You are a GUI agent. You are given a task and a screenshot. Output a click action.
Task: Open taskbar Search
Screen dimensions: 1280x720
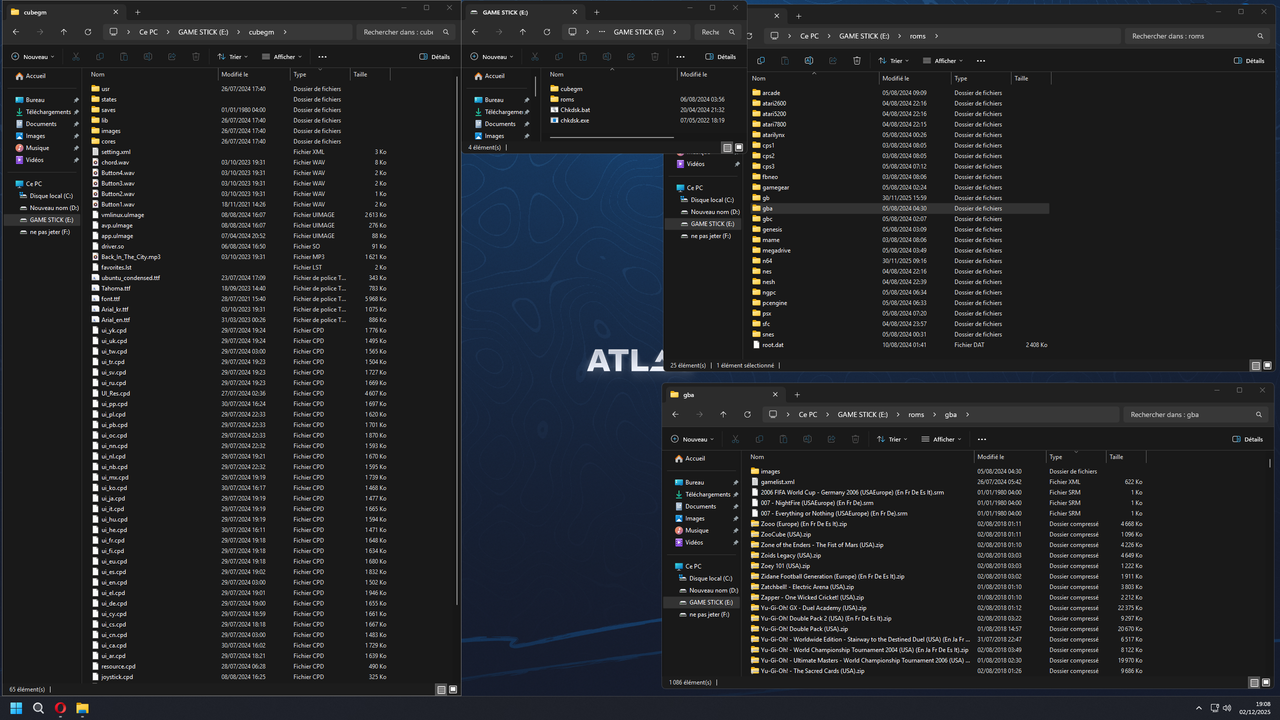point(38,708)
